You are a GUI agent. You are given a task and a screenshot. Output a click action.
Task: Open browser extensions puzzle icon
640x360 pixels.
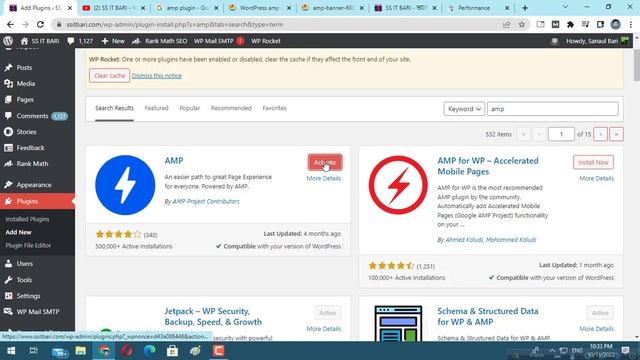[570, 24]
